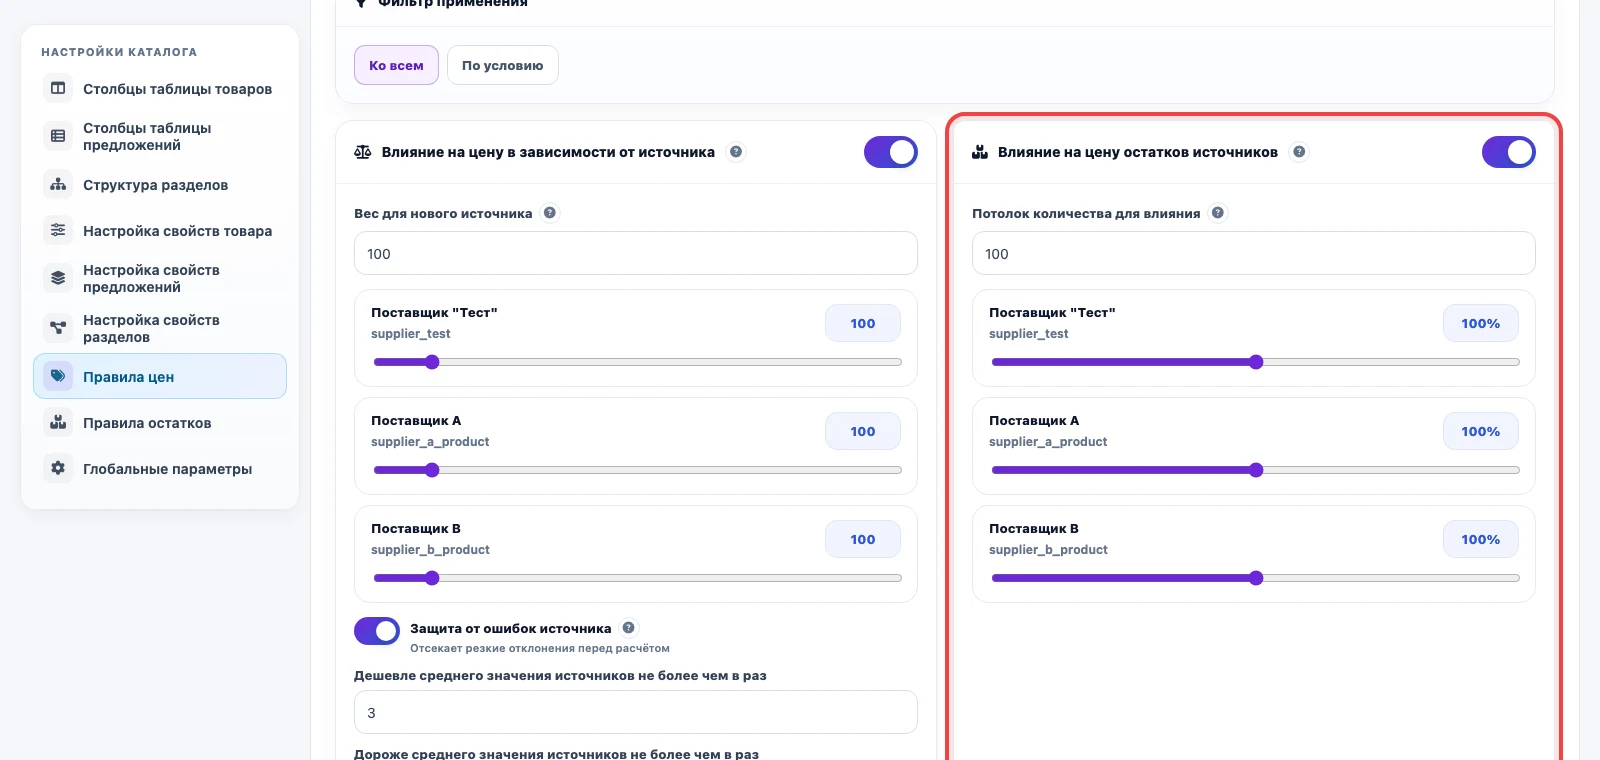Adjust stock influence slider for Поставщик B
The height and width of the screenshot is (760, 1600).
coord(1256,578)
